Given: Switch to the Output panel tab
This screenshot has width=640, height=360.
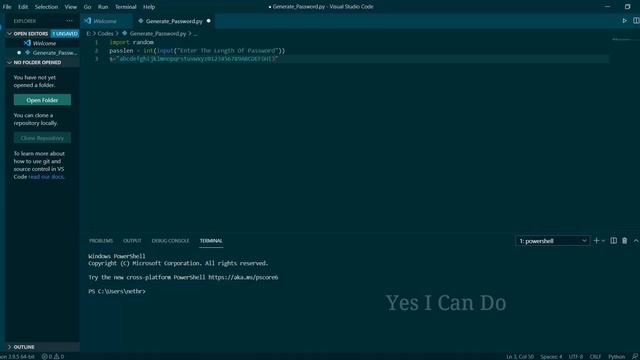Looking at the screenshot, I should click(132, 241).
